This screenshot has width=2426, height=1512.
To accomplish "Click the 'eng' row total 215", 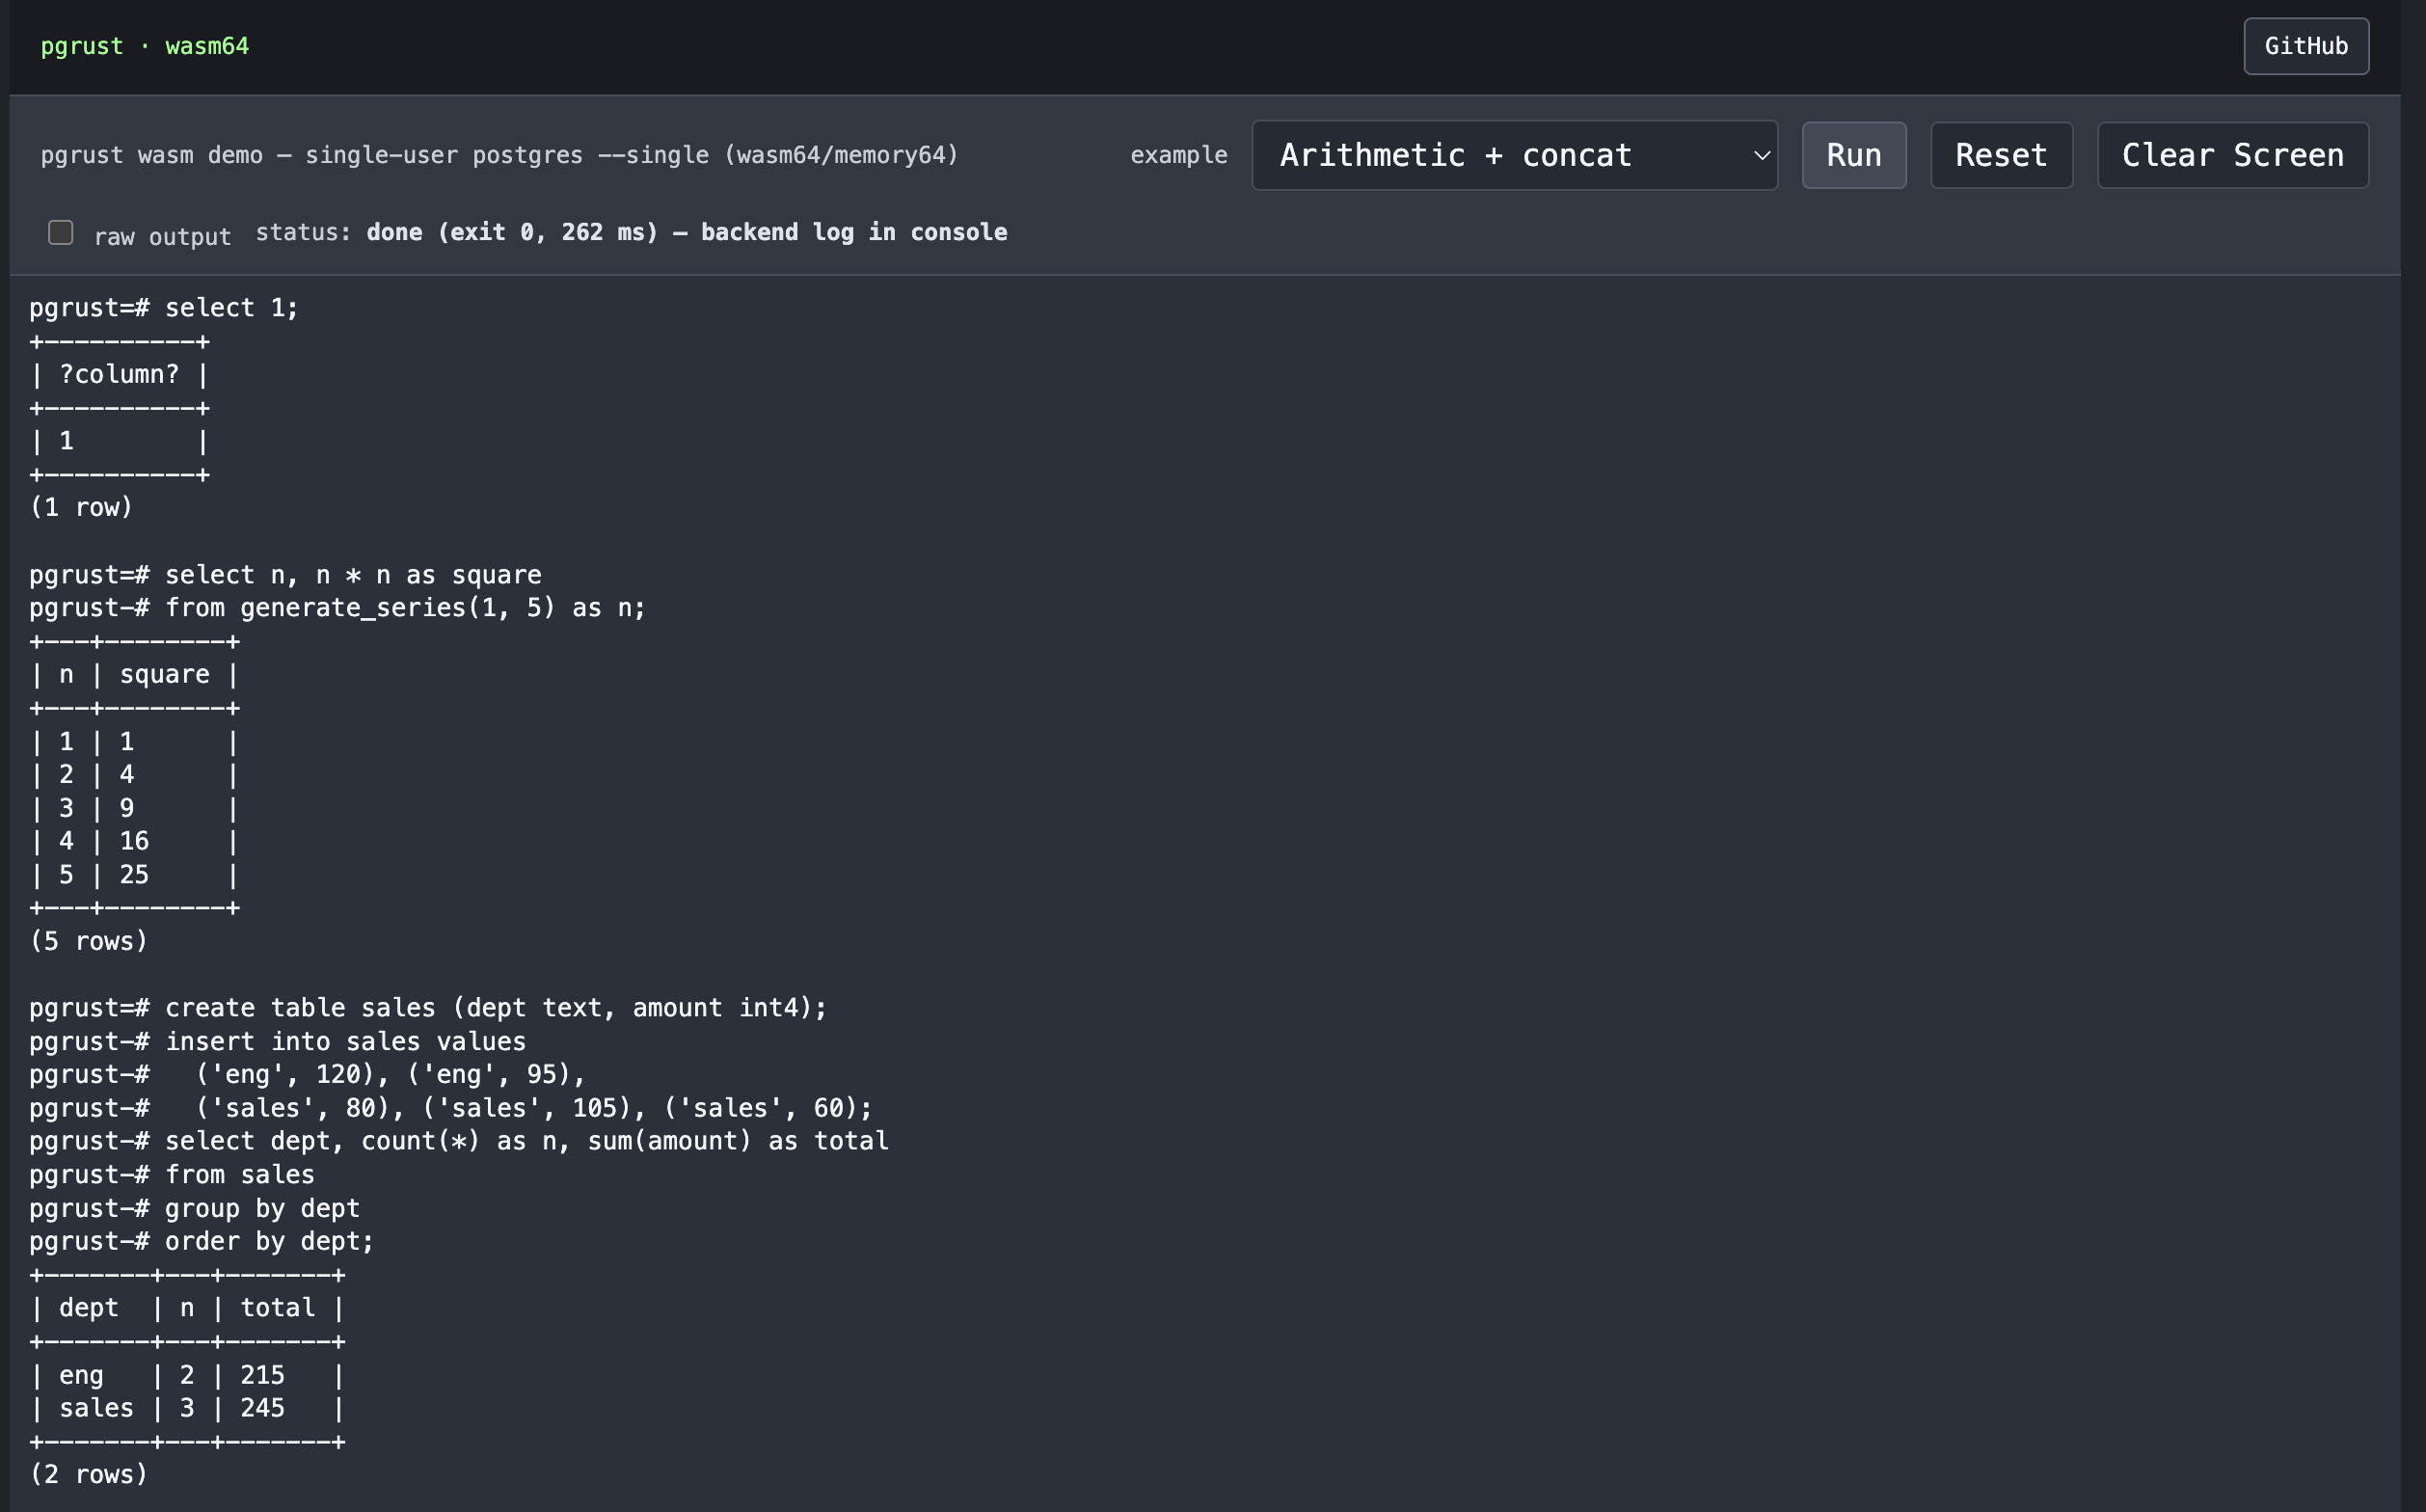I will [263, 1375].
